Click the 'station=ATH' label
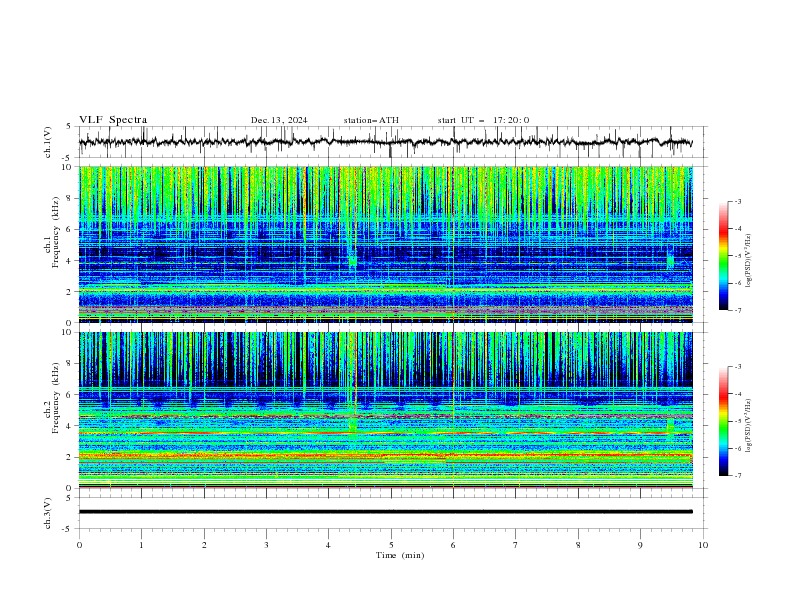 tap(371, 120)
